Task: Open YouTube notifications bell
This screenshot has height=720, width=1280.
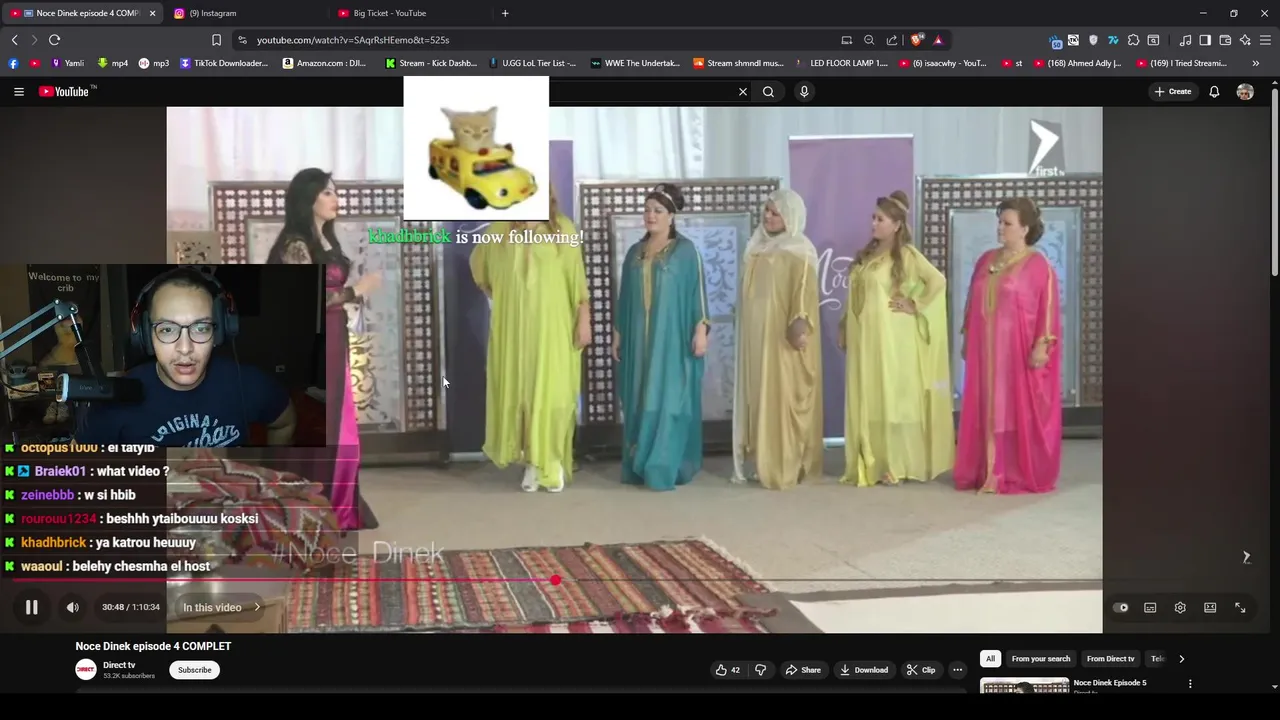Action: tap(1214, 91)
